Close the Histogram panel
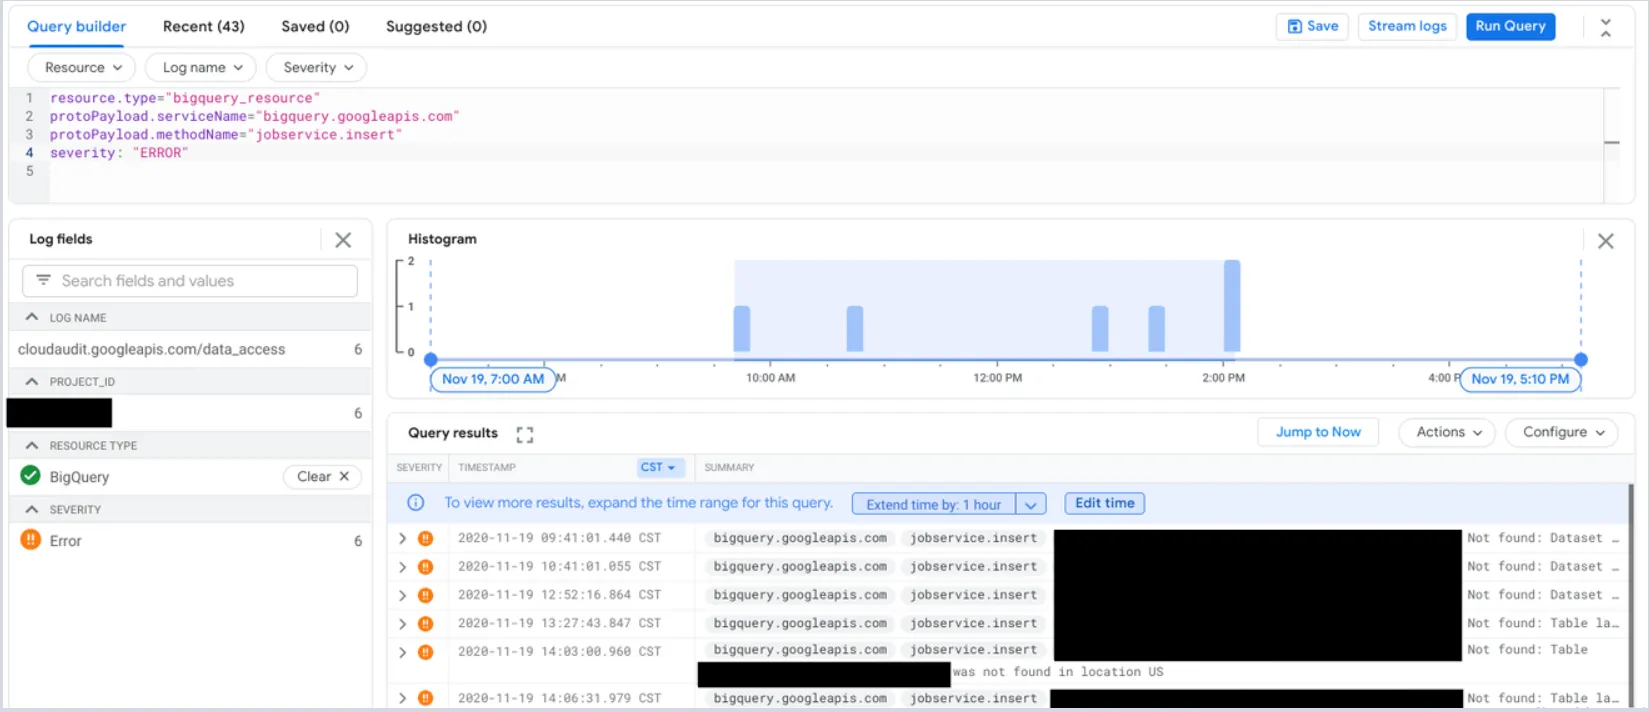Viewport: 1649px width, 712px height. pos(1606,241)
